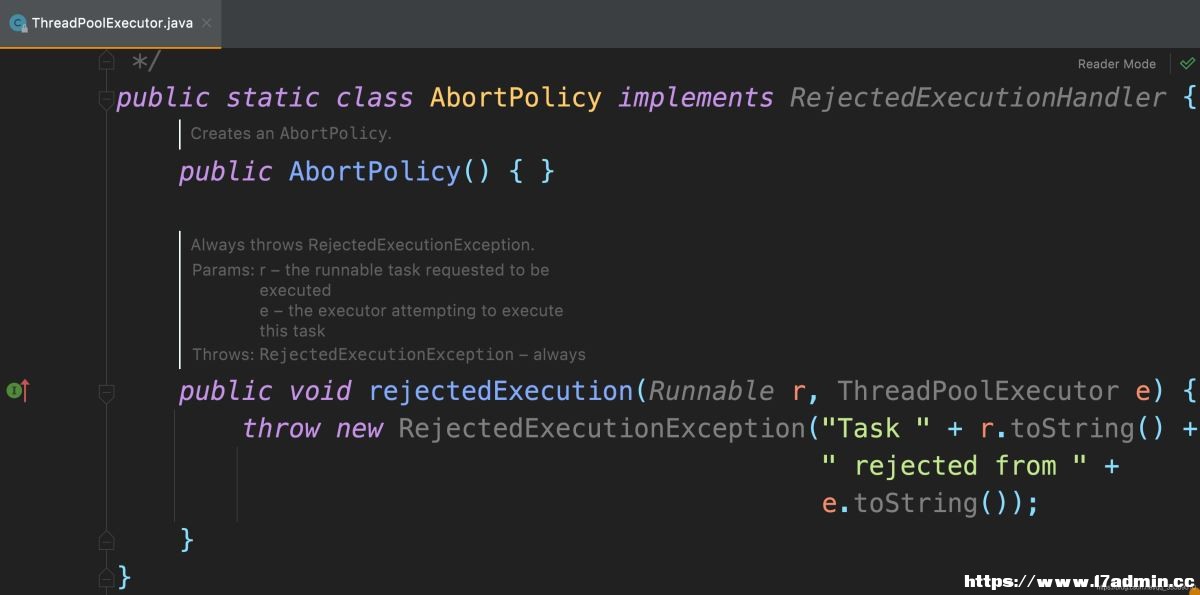The image size is (1200, 595).
Task: Click the RejectedExecutionHandler interface name
Action: (978, 98)
